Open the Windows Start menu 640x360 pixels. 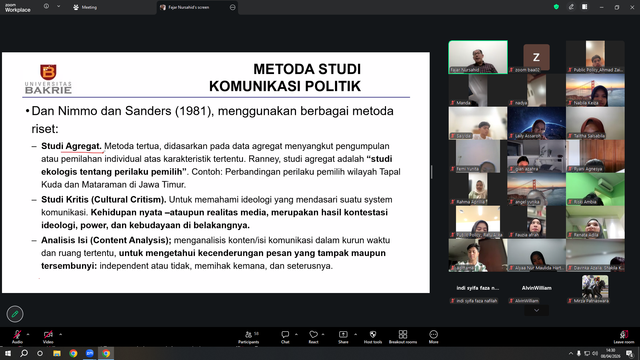(8, 353)
